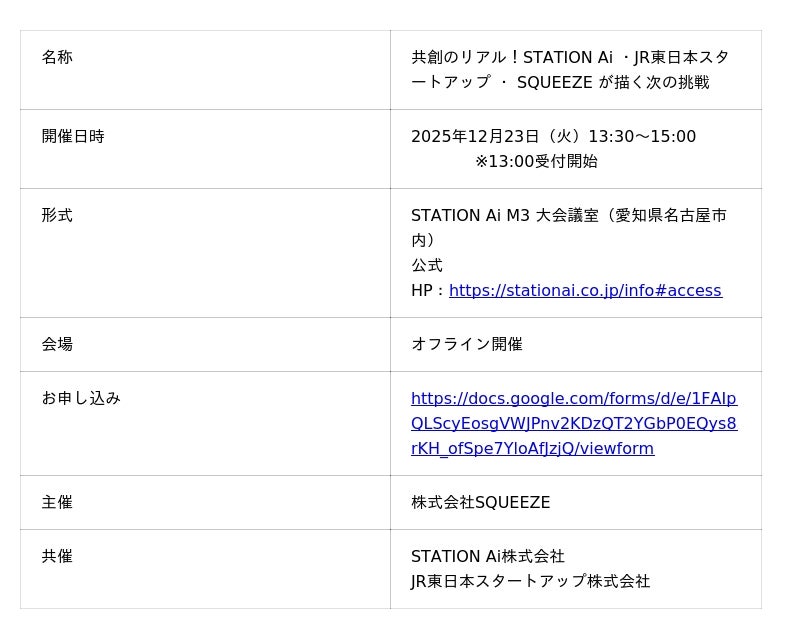Open the Google Forms application link
This screenshot has width=800, height=639.
[573, 424]
